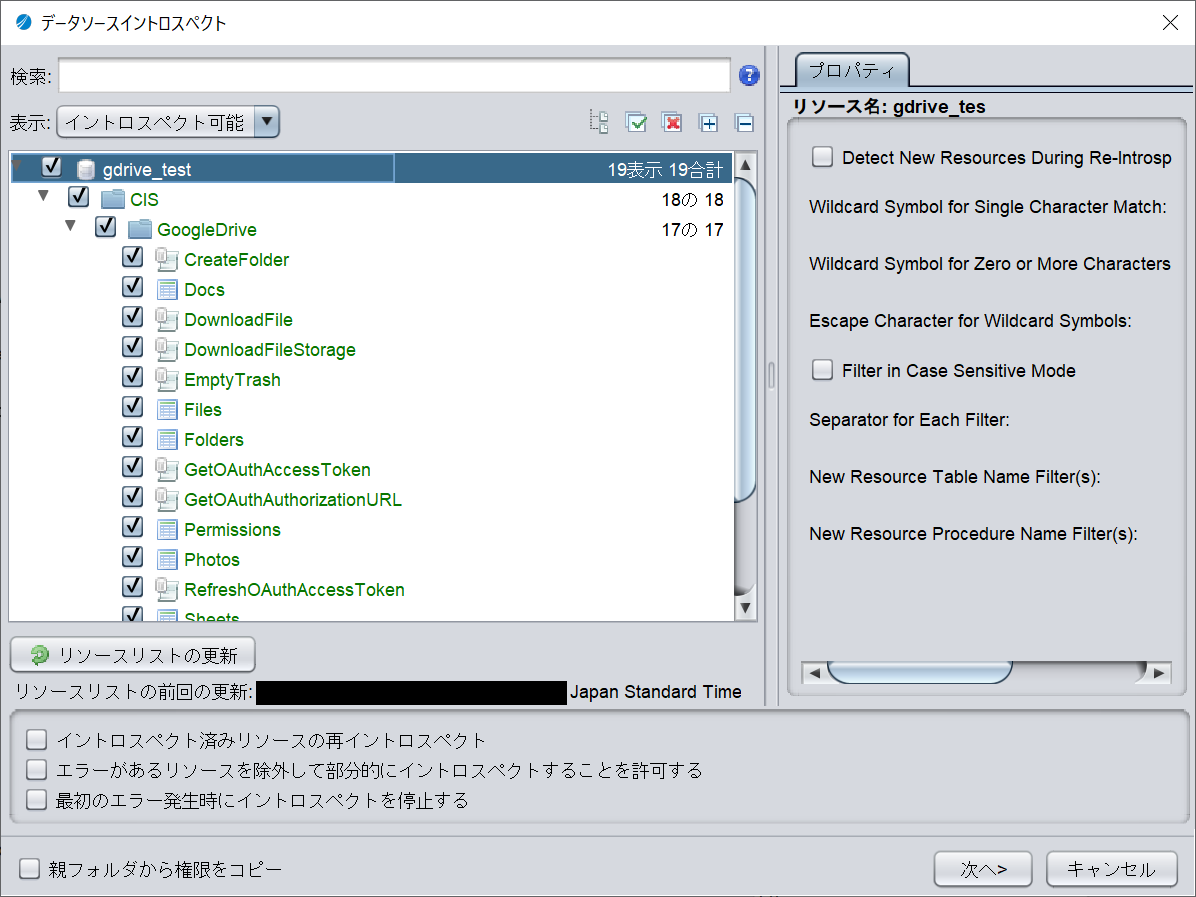Click the Permissions table icon
The image size is (1196, 897).
[167, 529]
